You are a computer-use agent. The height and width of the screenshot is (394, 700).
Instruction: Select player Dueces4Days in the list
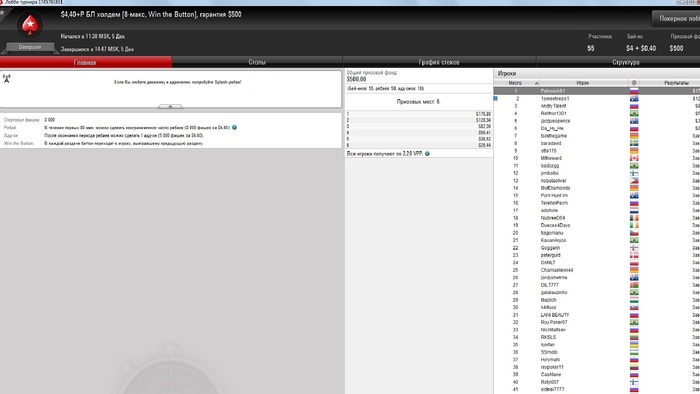[597, 225]
